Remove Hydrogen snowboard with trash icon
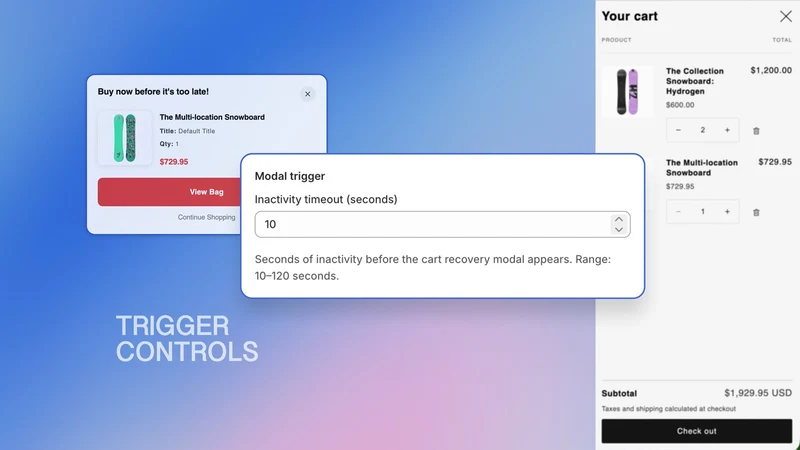800x450 pixels. coord(756,131)
